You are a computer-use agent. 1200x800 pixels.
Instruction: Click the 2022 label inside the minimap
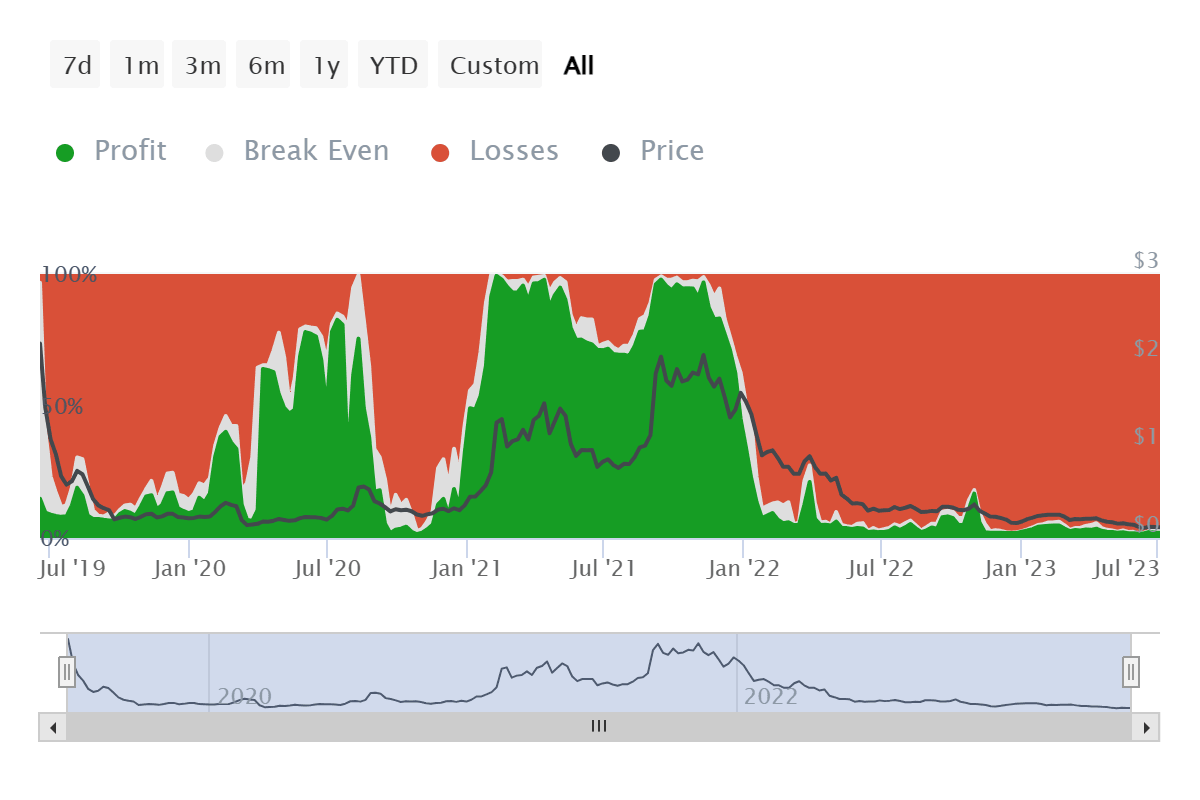(771, 697)
